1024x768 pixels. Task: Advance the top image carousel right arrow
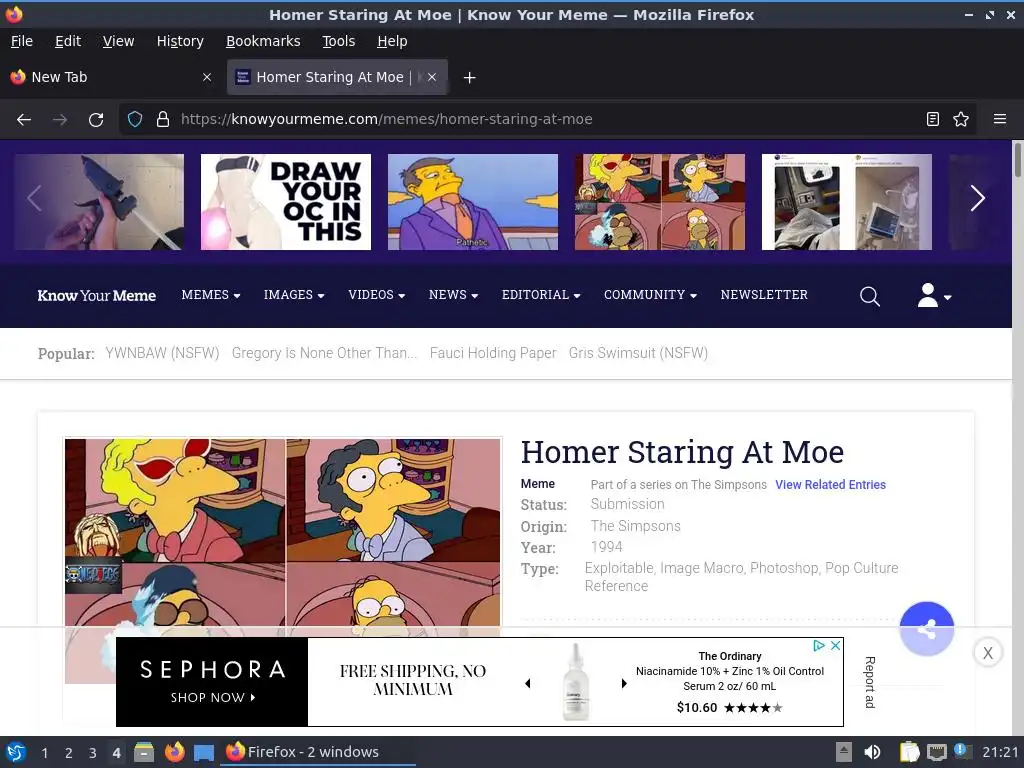pos(977,199)
